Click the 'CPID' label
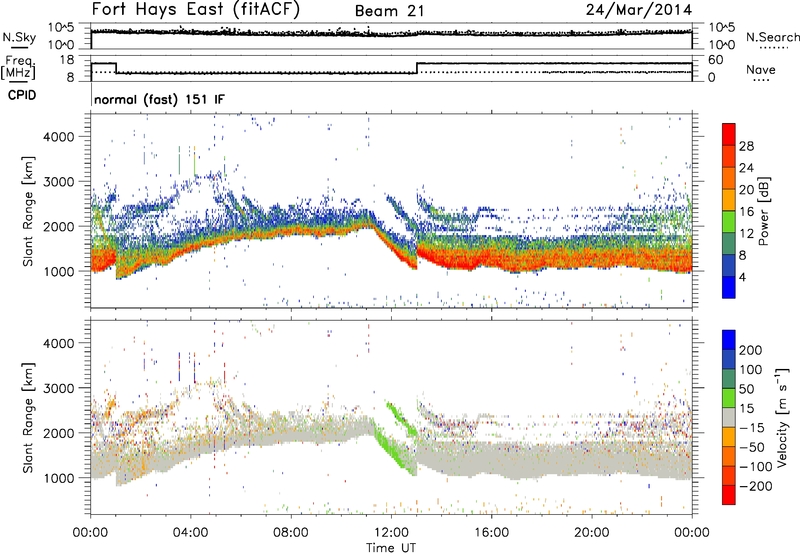This screenshot has width=800, height=554. [x=22, y=95]
